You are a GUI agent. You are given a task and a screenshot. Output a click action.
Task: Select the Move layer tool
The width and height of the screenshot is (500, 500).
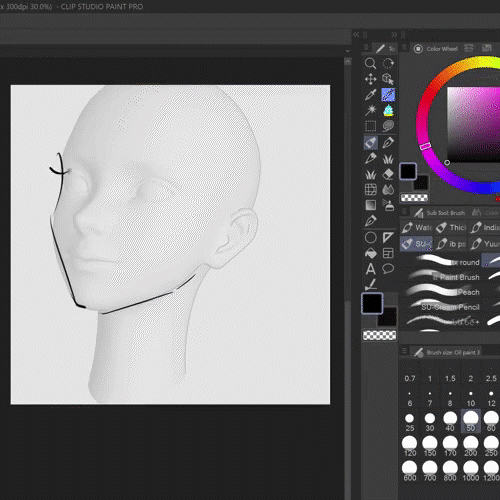370,79
